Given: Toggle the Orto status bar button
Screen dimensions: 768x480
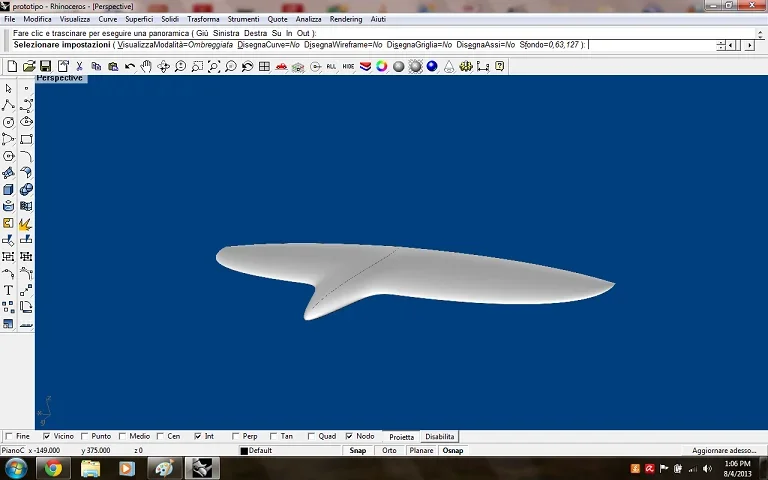Looking at the screenshot, I should coord(389,451).
